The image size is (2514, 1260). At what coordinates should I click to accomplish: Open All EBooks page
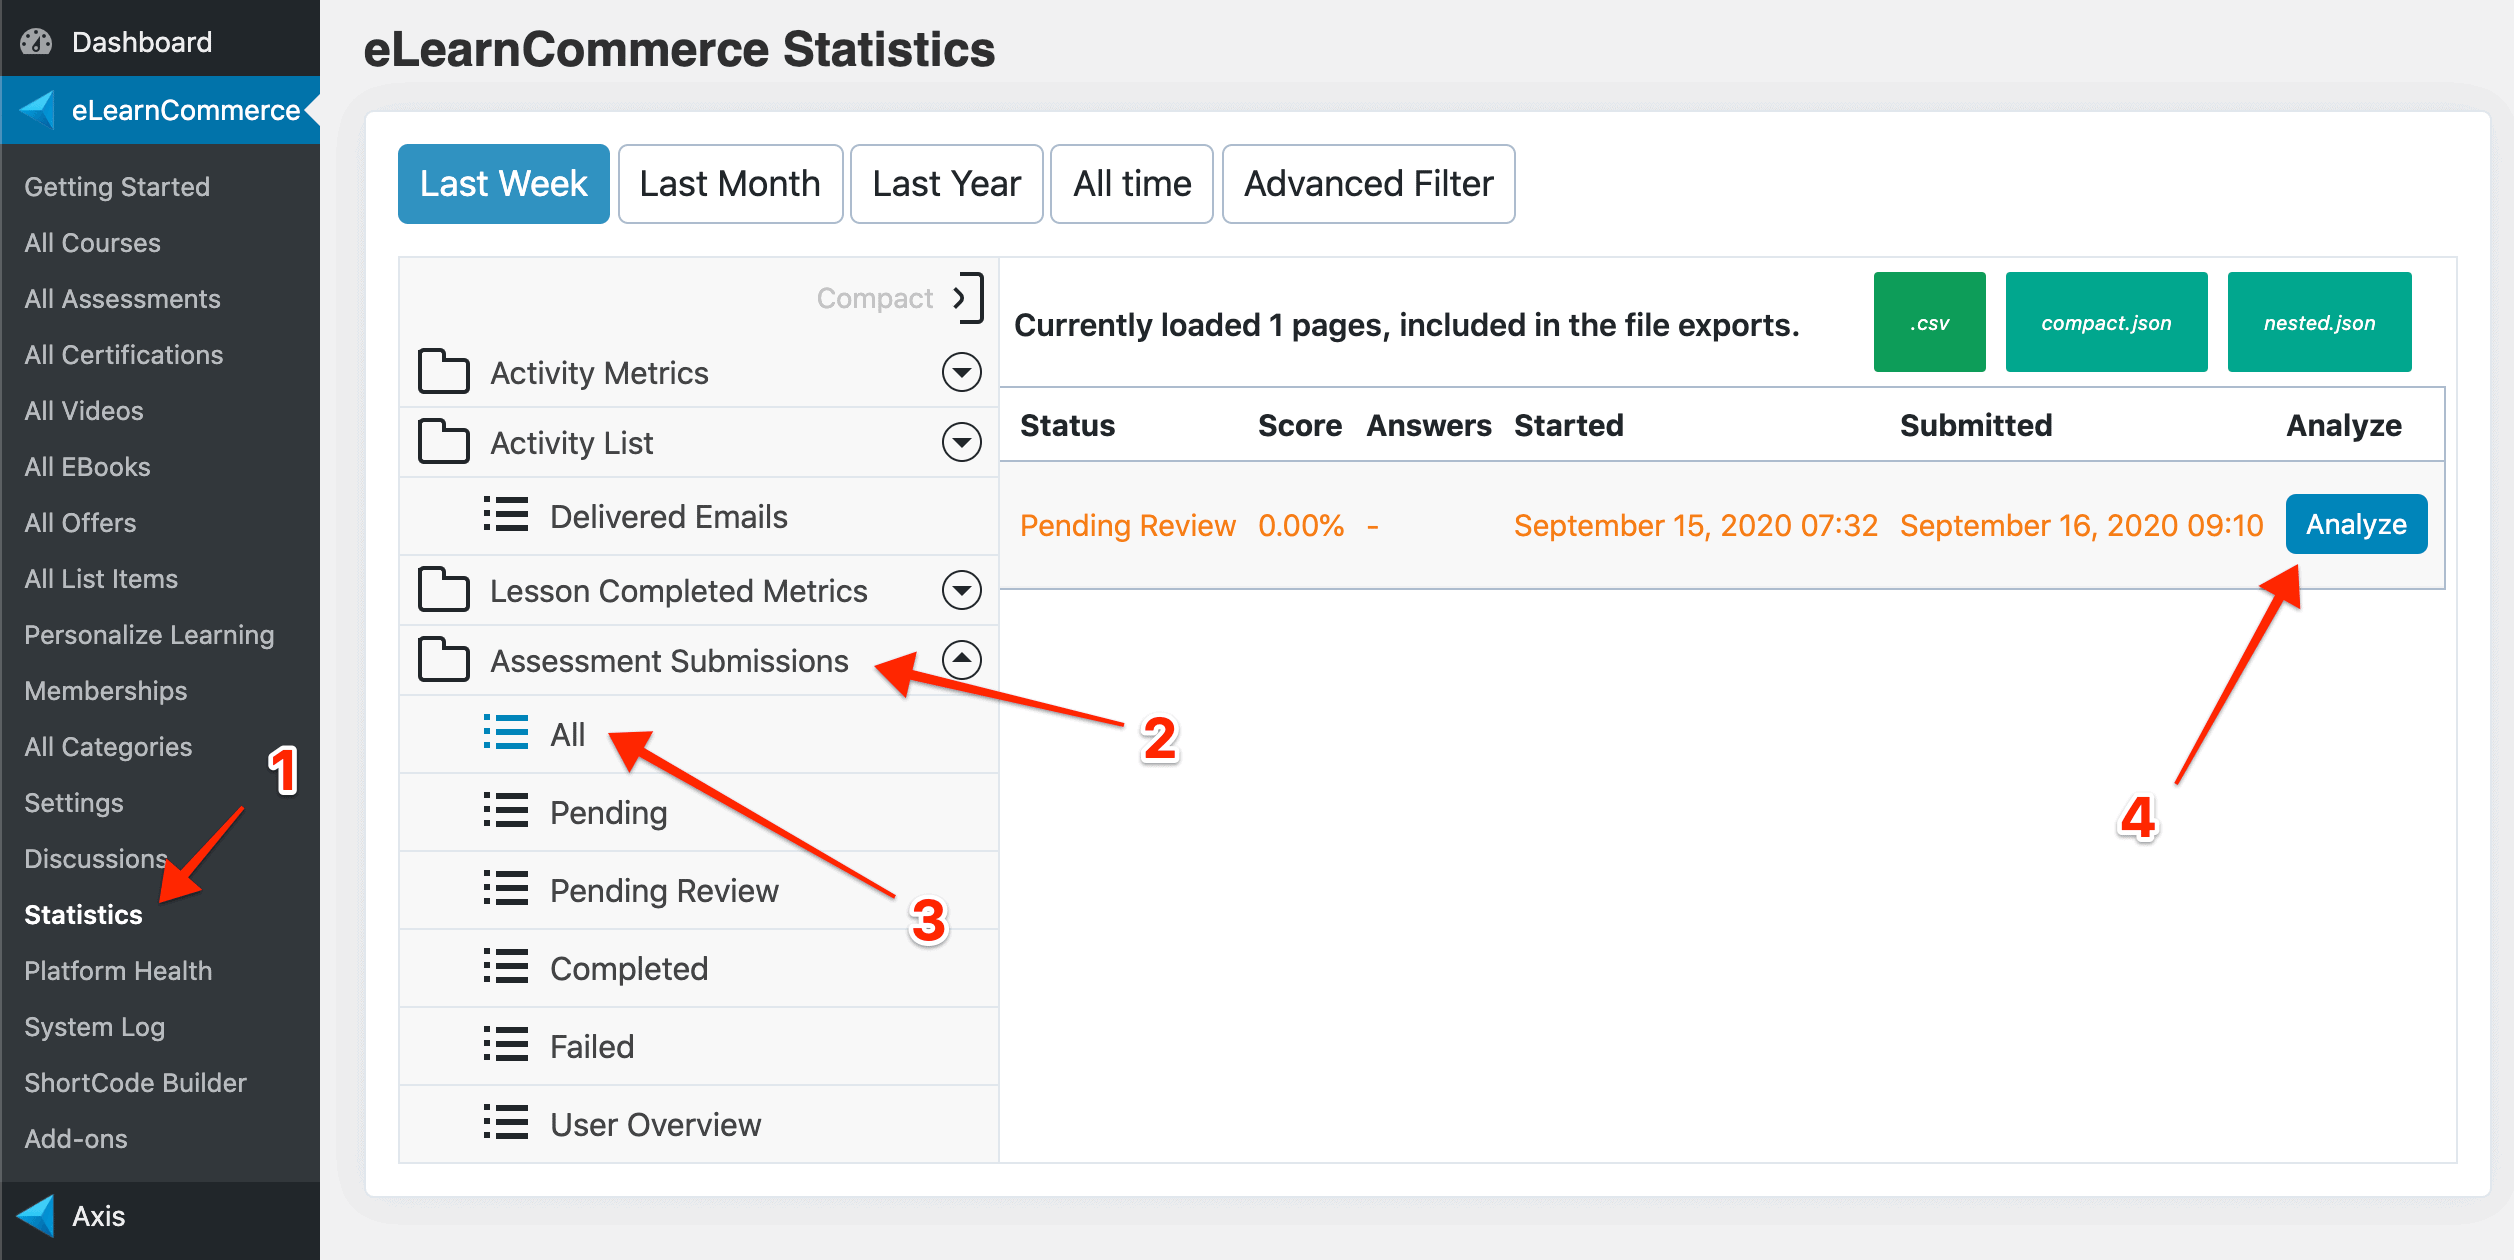point(87,467)
